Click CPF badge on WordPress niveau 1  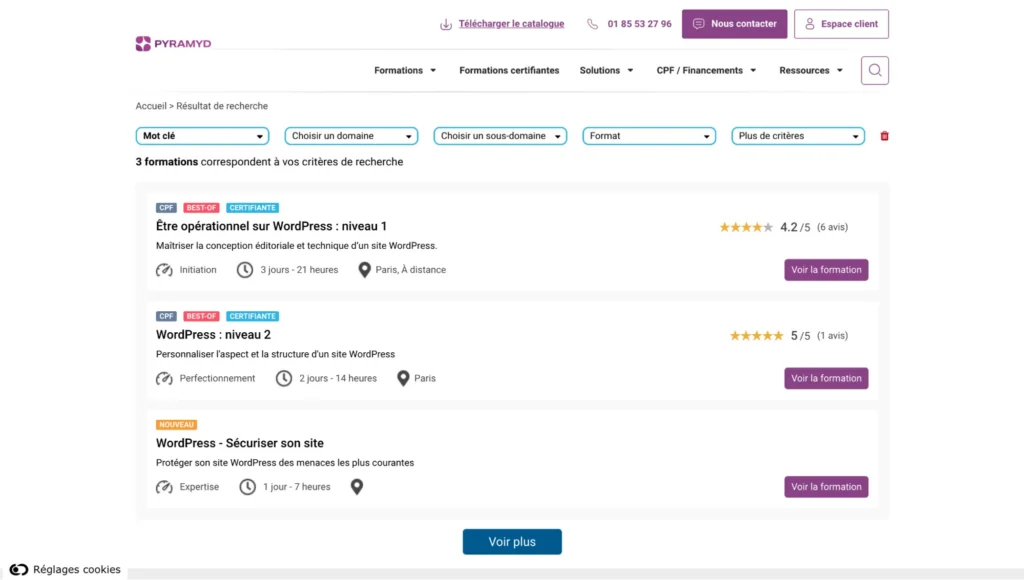click(x=166, y=208)
